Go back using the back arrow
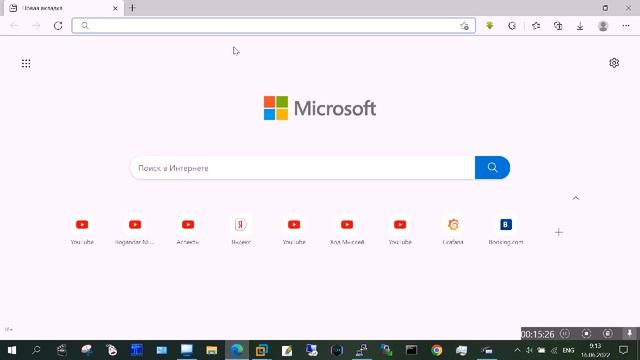640x360 pixels. pyautogui.click(x=14, y=26)
